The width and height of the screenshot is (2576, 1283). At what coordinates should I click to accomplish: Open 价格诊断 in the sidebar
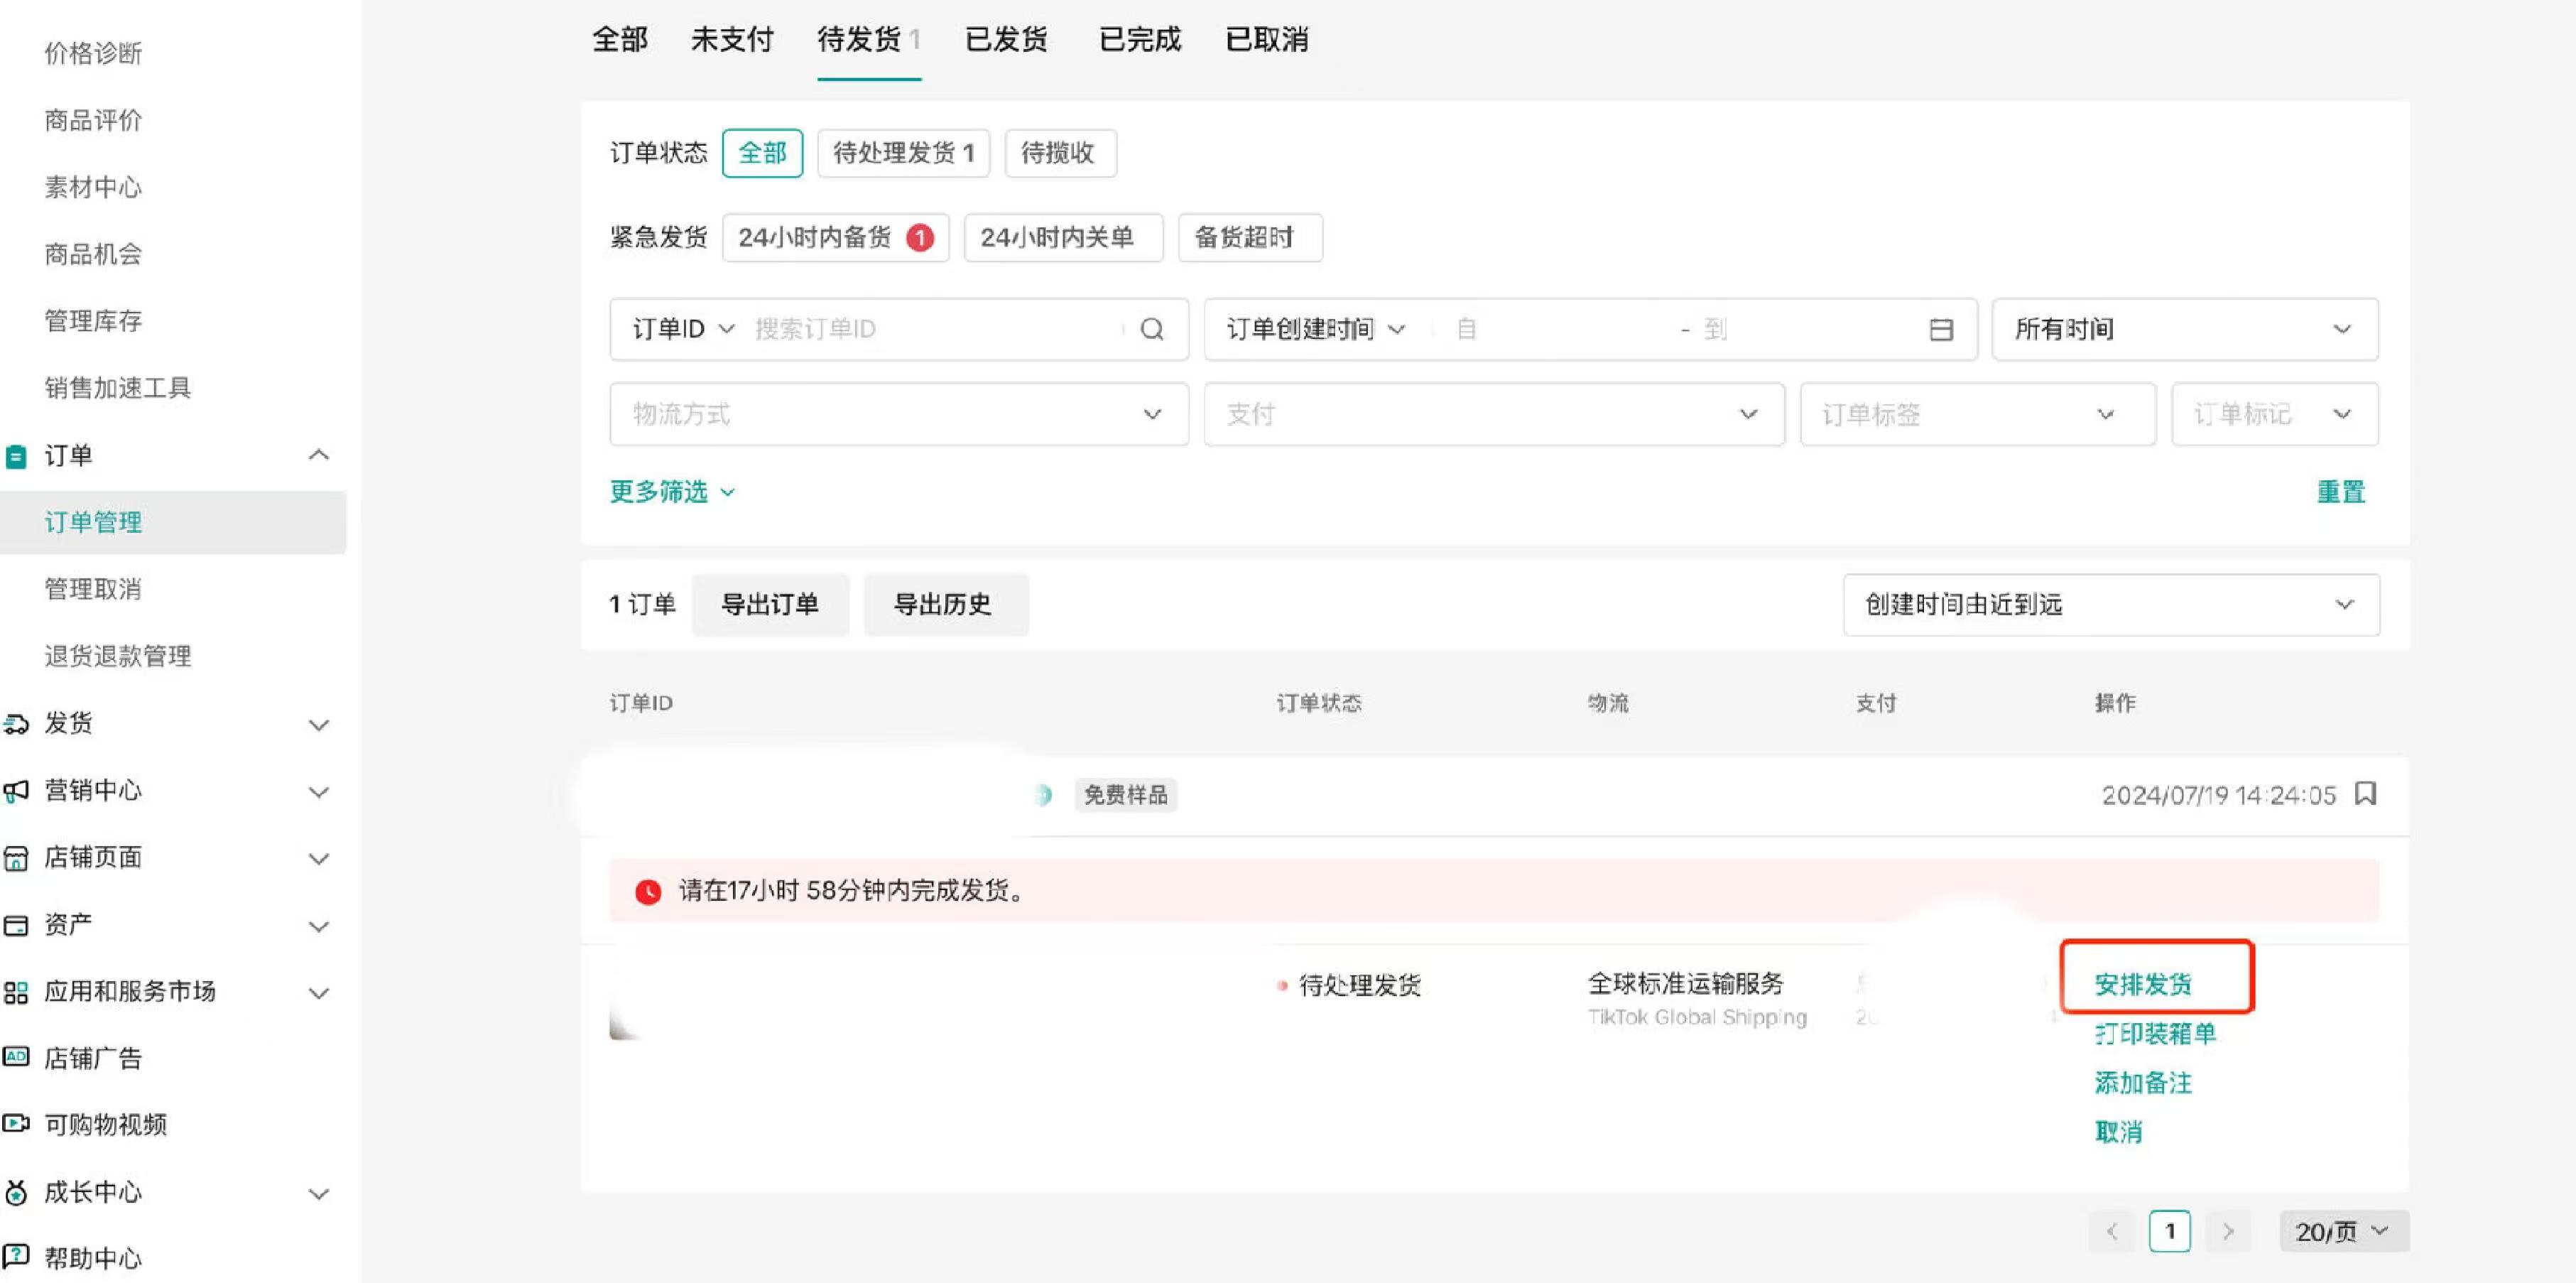coord(93,54)
